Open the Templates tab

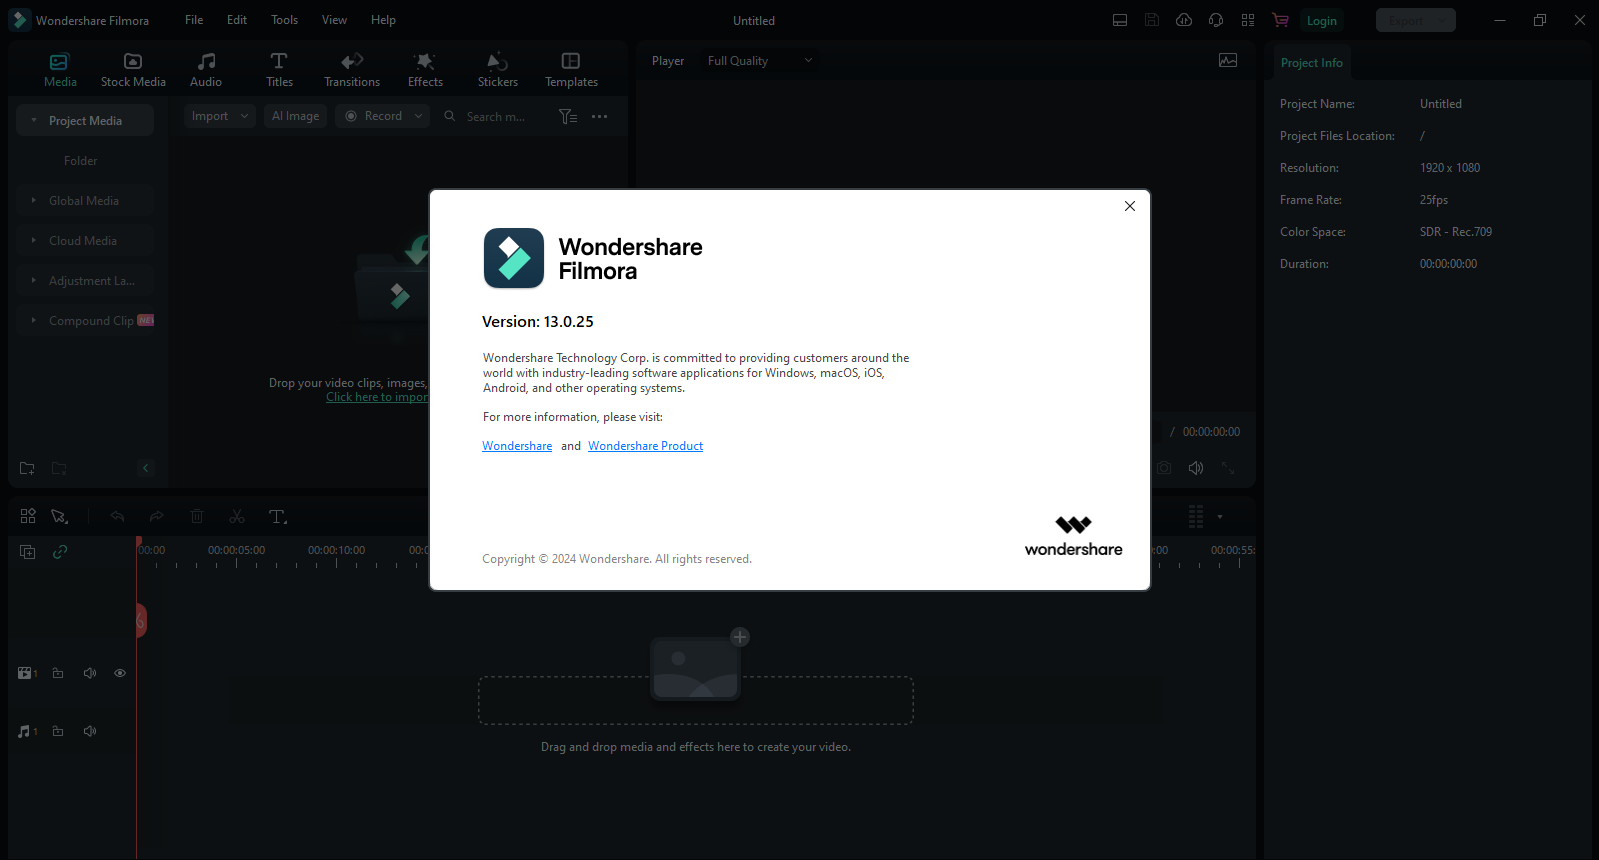tap(571, 70)
